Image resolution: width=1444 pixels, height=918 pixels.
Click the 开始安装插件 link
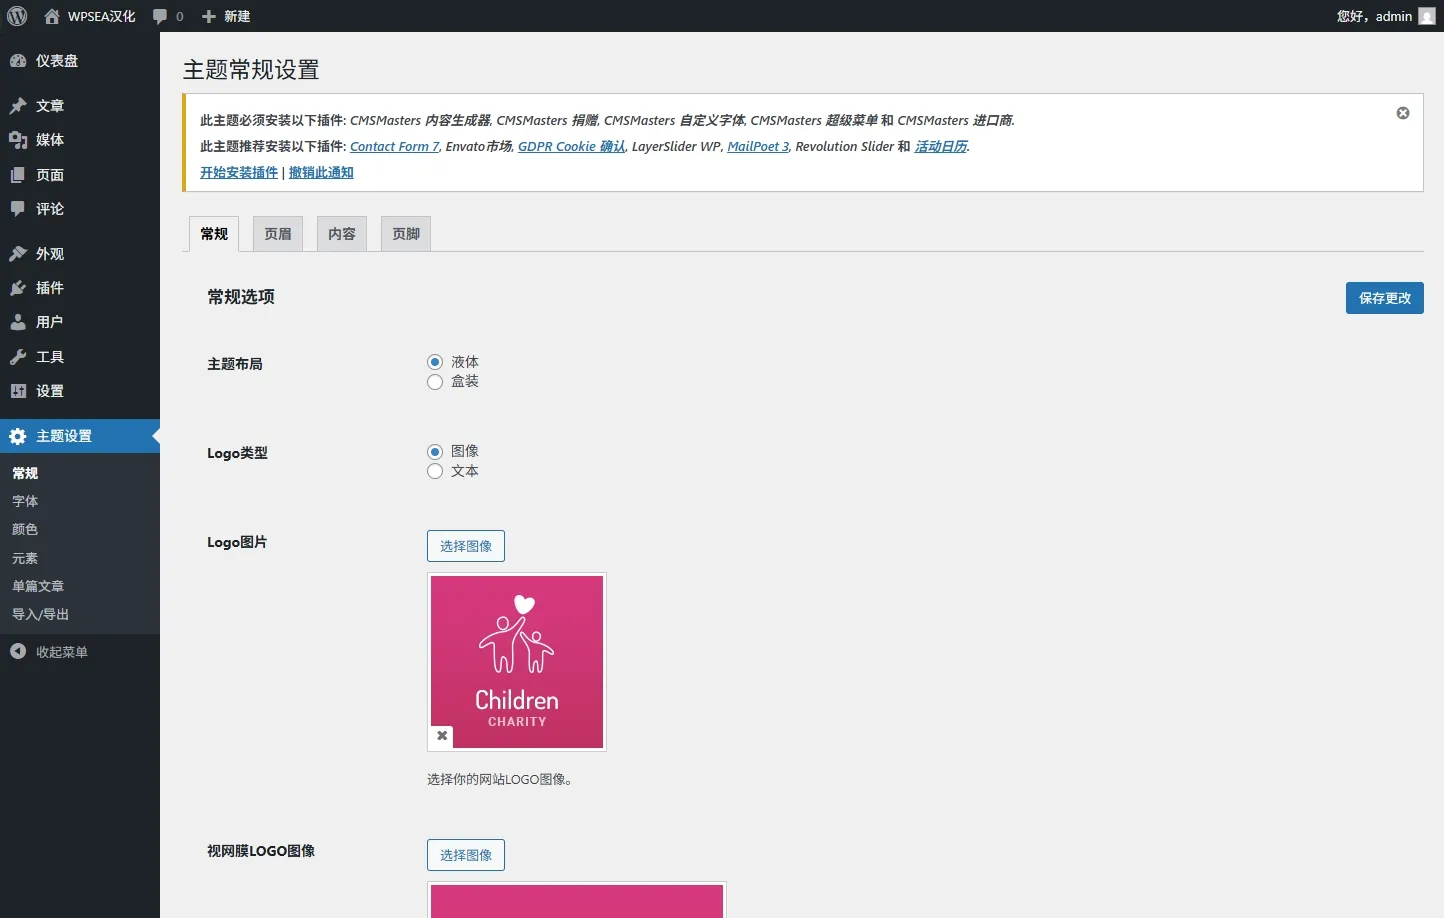pos(239,173)
